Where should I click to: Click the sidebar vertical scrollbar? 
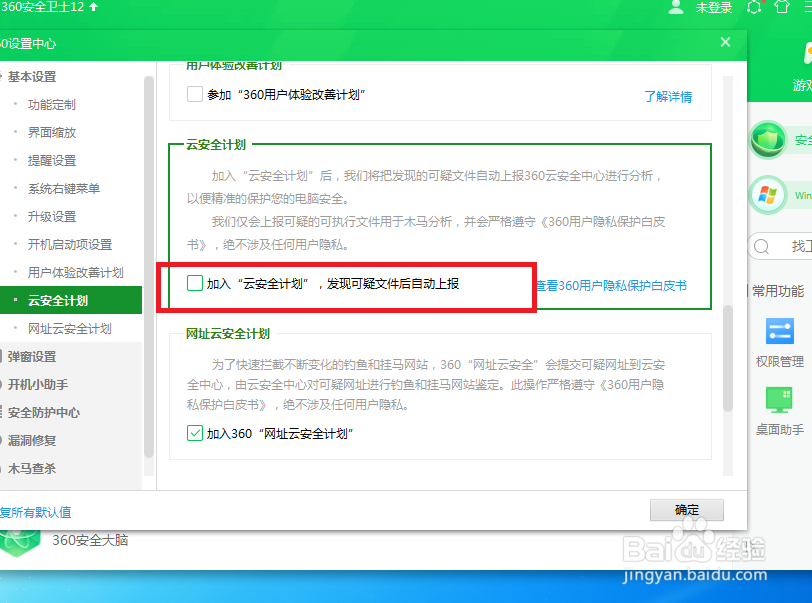pos(149,267)
